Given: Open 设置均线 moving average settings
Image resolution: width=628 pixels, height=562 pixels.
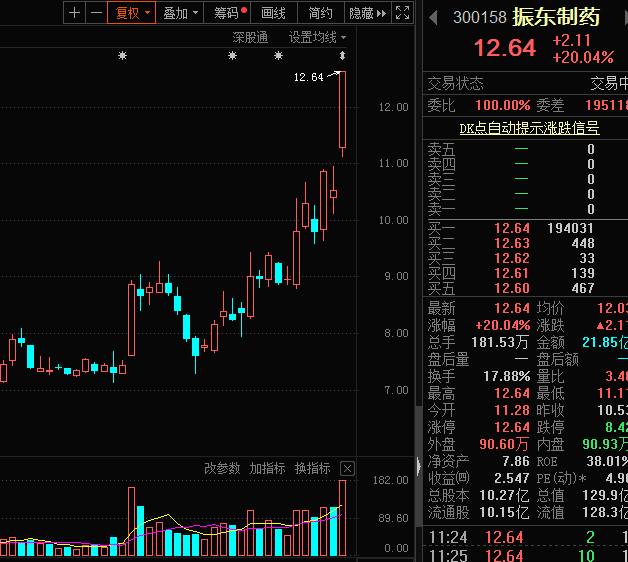Looking at the screenshot, I should tap(312, 37).
